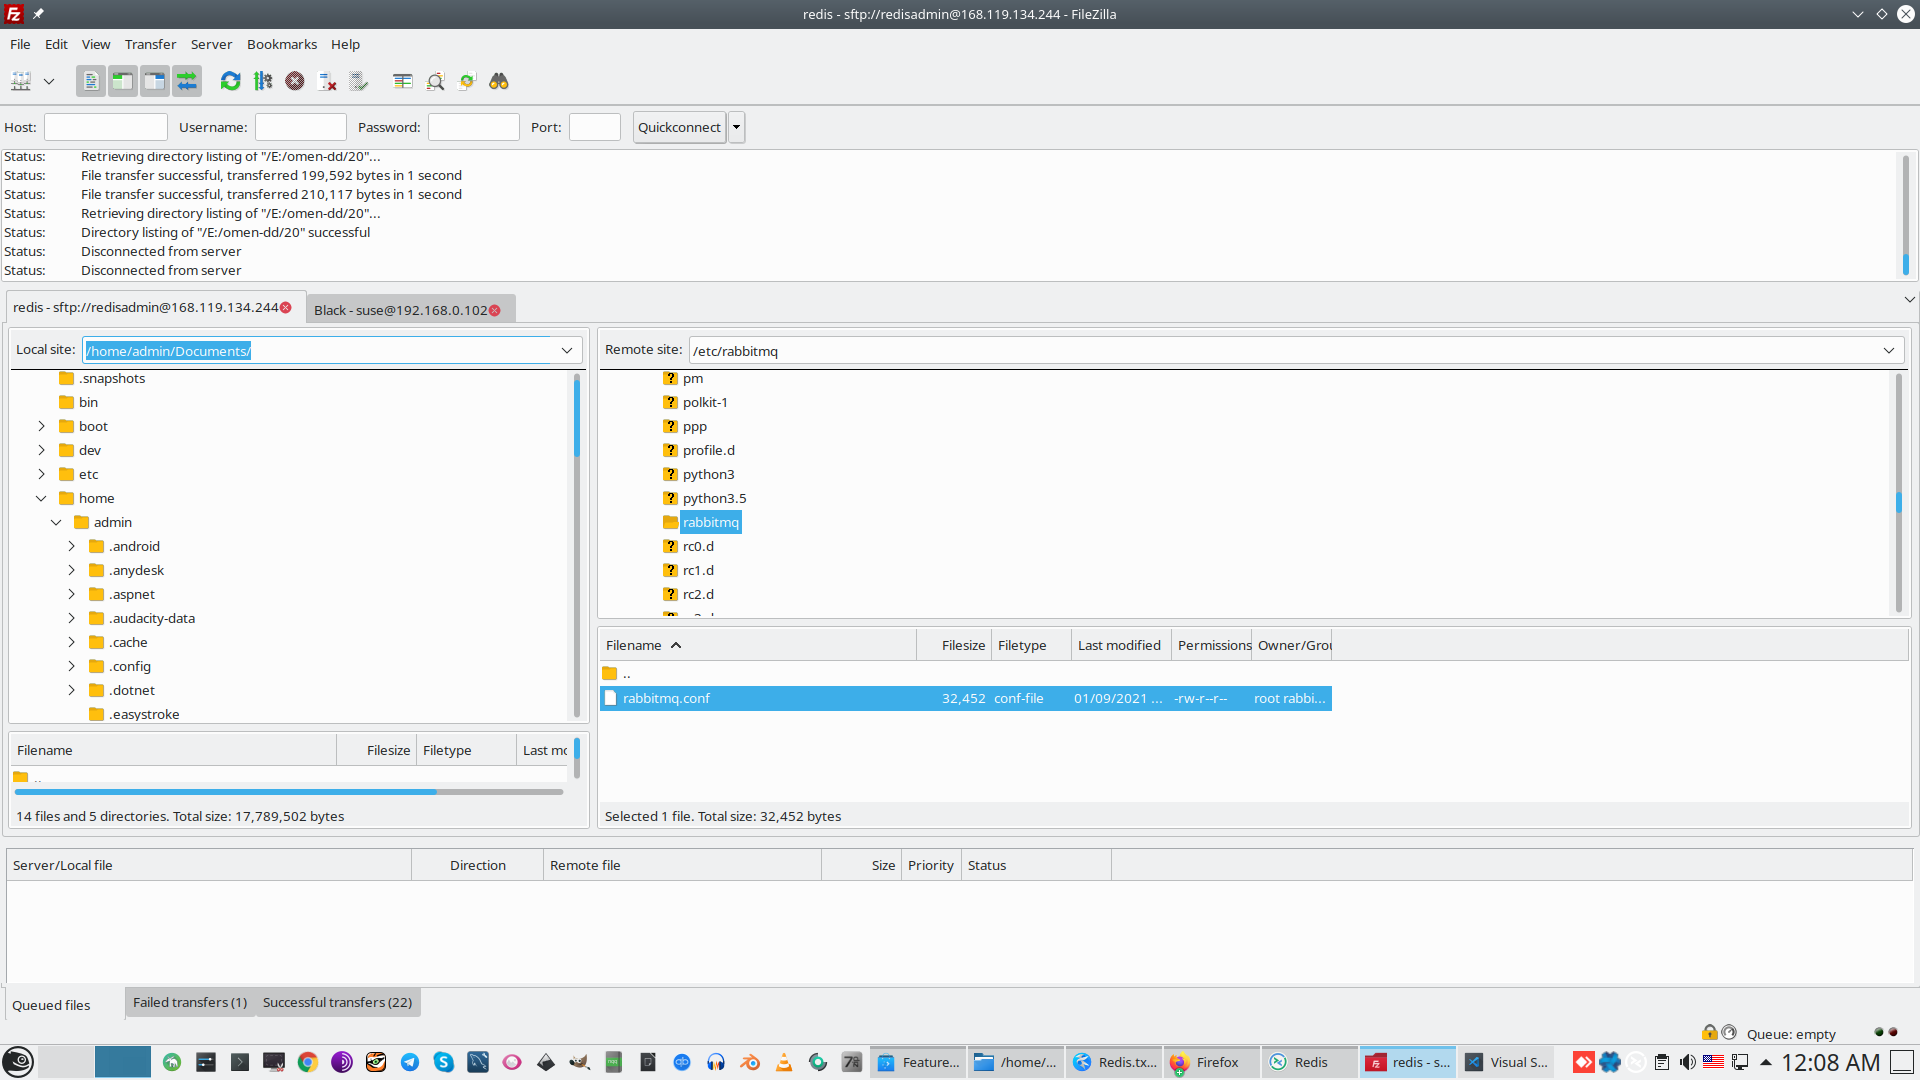Image resolution: width=1920 pixels, height=1080 pixels.
Task: Cancel the current operation icon
Action: pyautogui.click(x=295, y=81)
